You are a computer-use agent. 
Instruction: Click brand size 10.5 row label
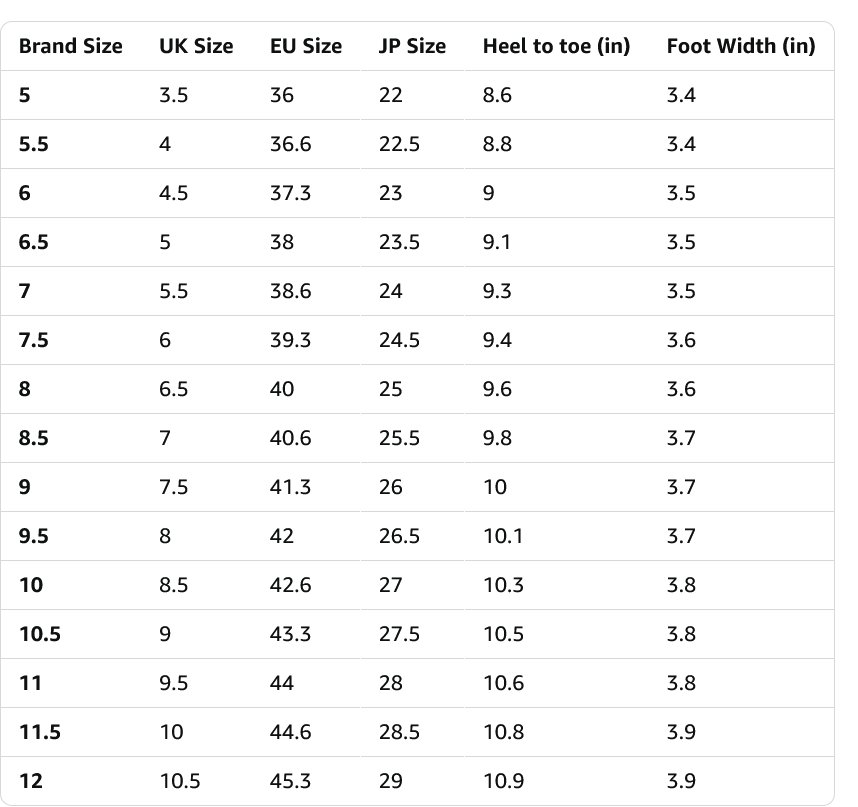[x=40, y=634]
